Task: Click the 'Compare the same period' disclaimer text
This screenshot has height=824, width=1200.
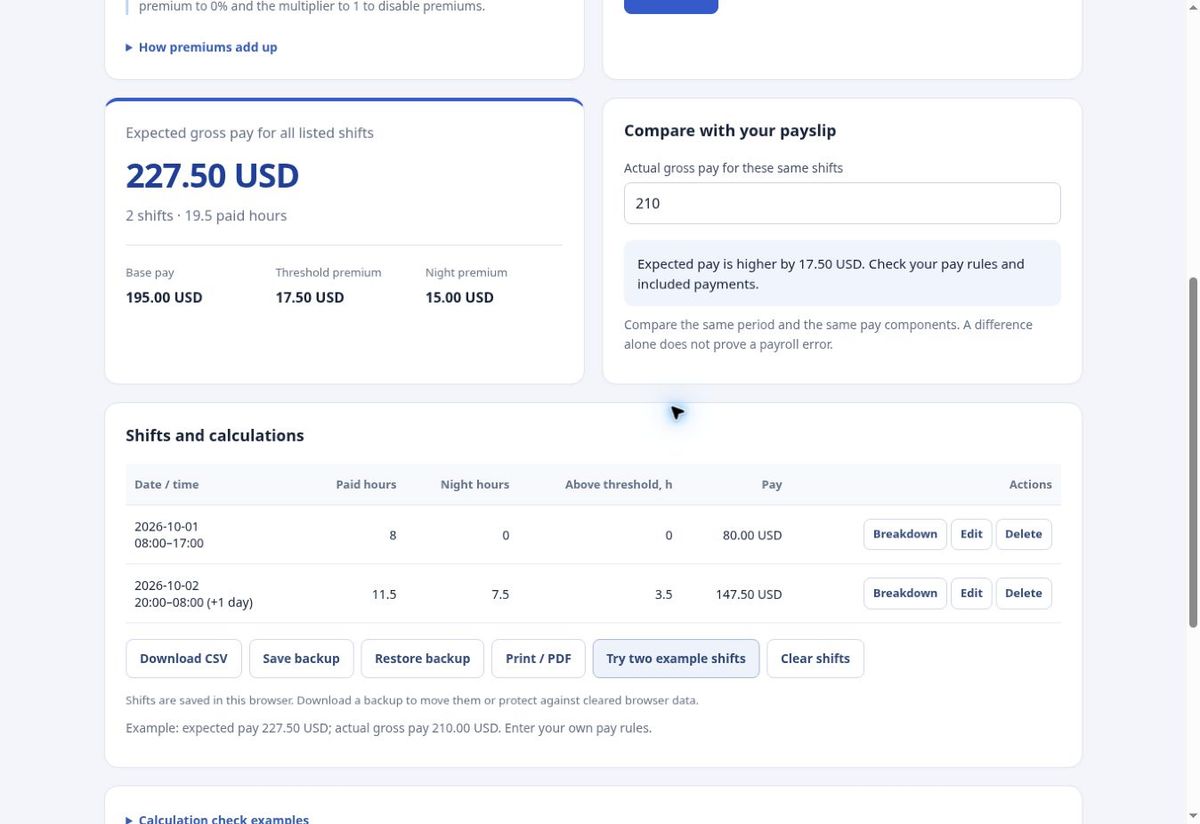Action: tap(828, 334)
